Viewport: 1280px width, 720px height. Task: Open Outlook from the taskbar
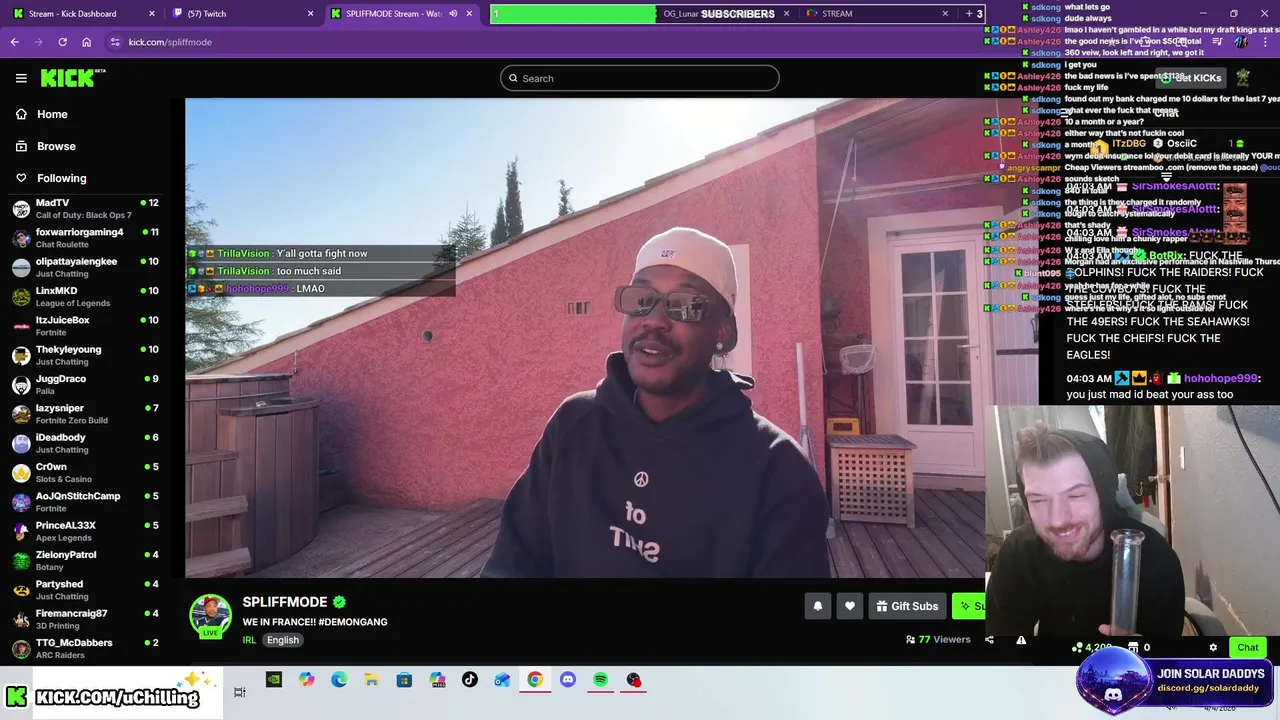[502, 680]
